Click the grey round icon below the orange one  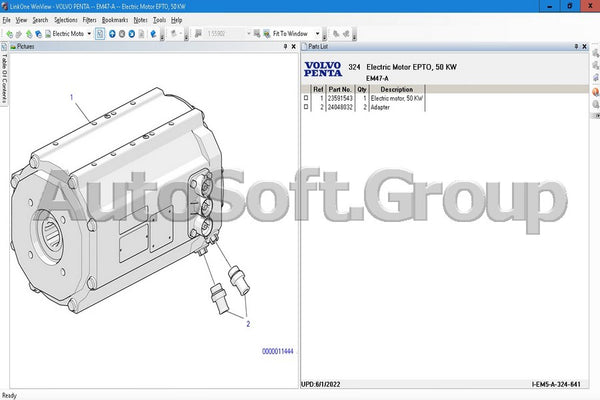click(x=595, y=104)
